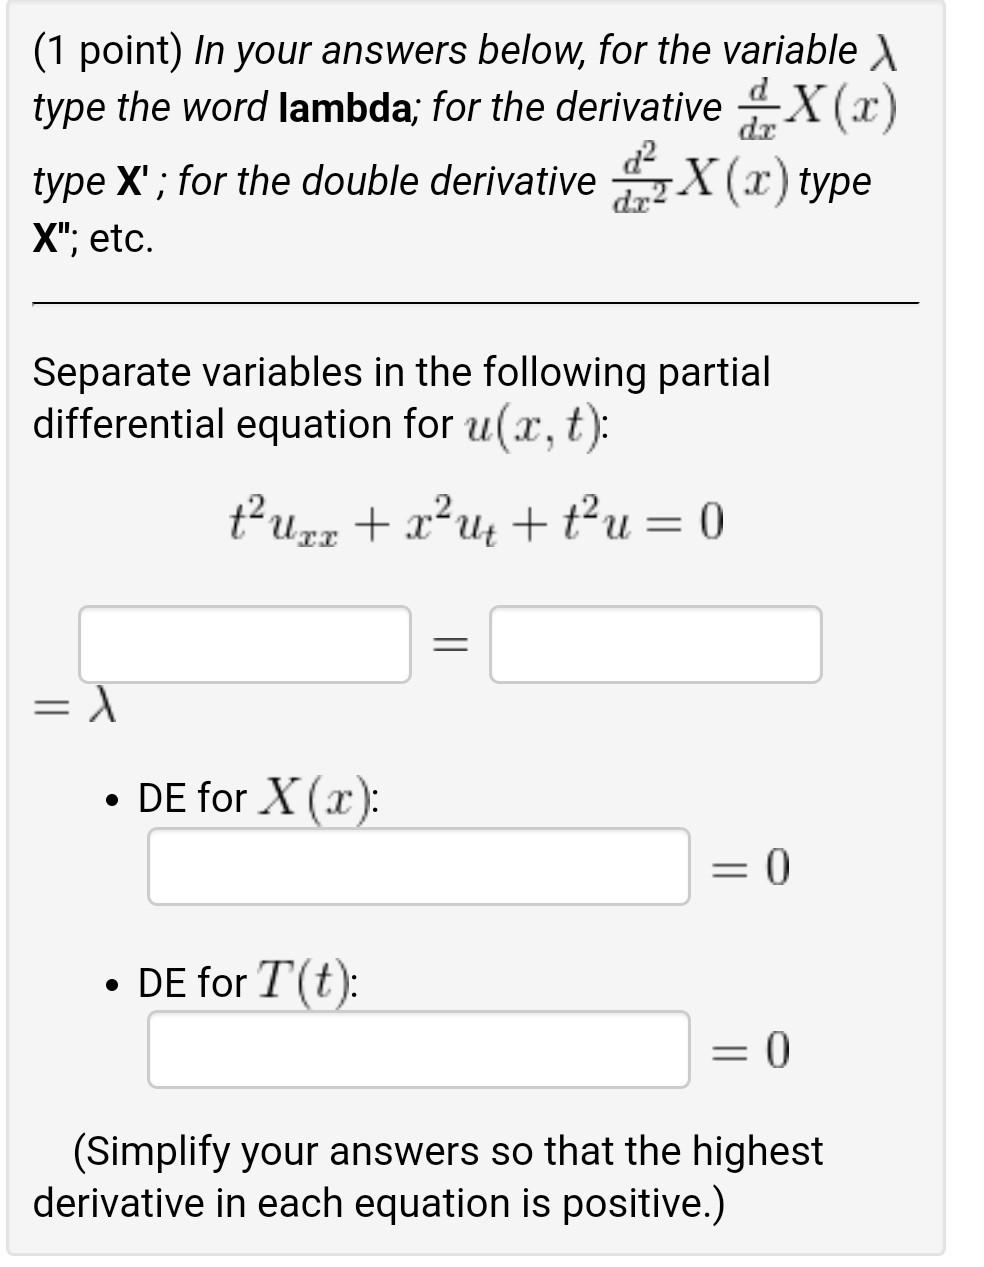
Task: Click the first answer box before equals sign
Action: (x=245, y=646)
